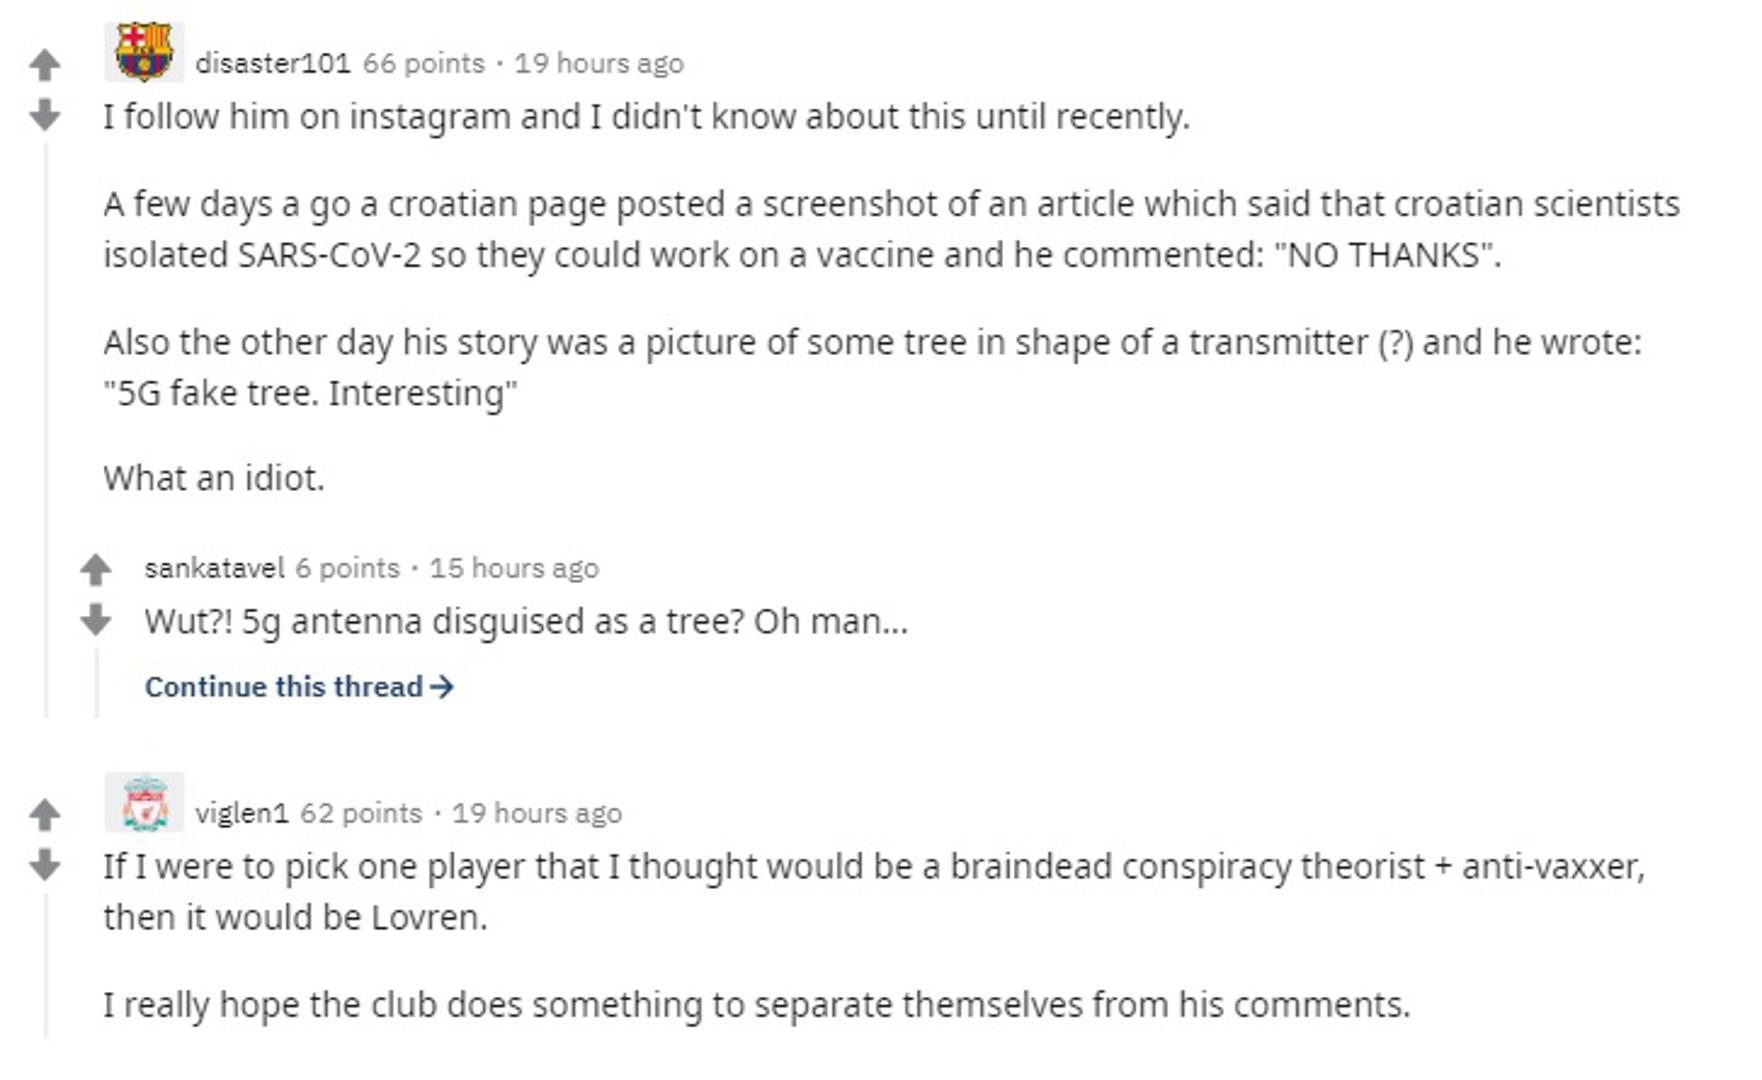Click the arrow in Continue this thread

click(442, 687)
